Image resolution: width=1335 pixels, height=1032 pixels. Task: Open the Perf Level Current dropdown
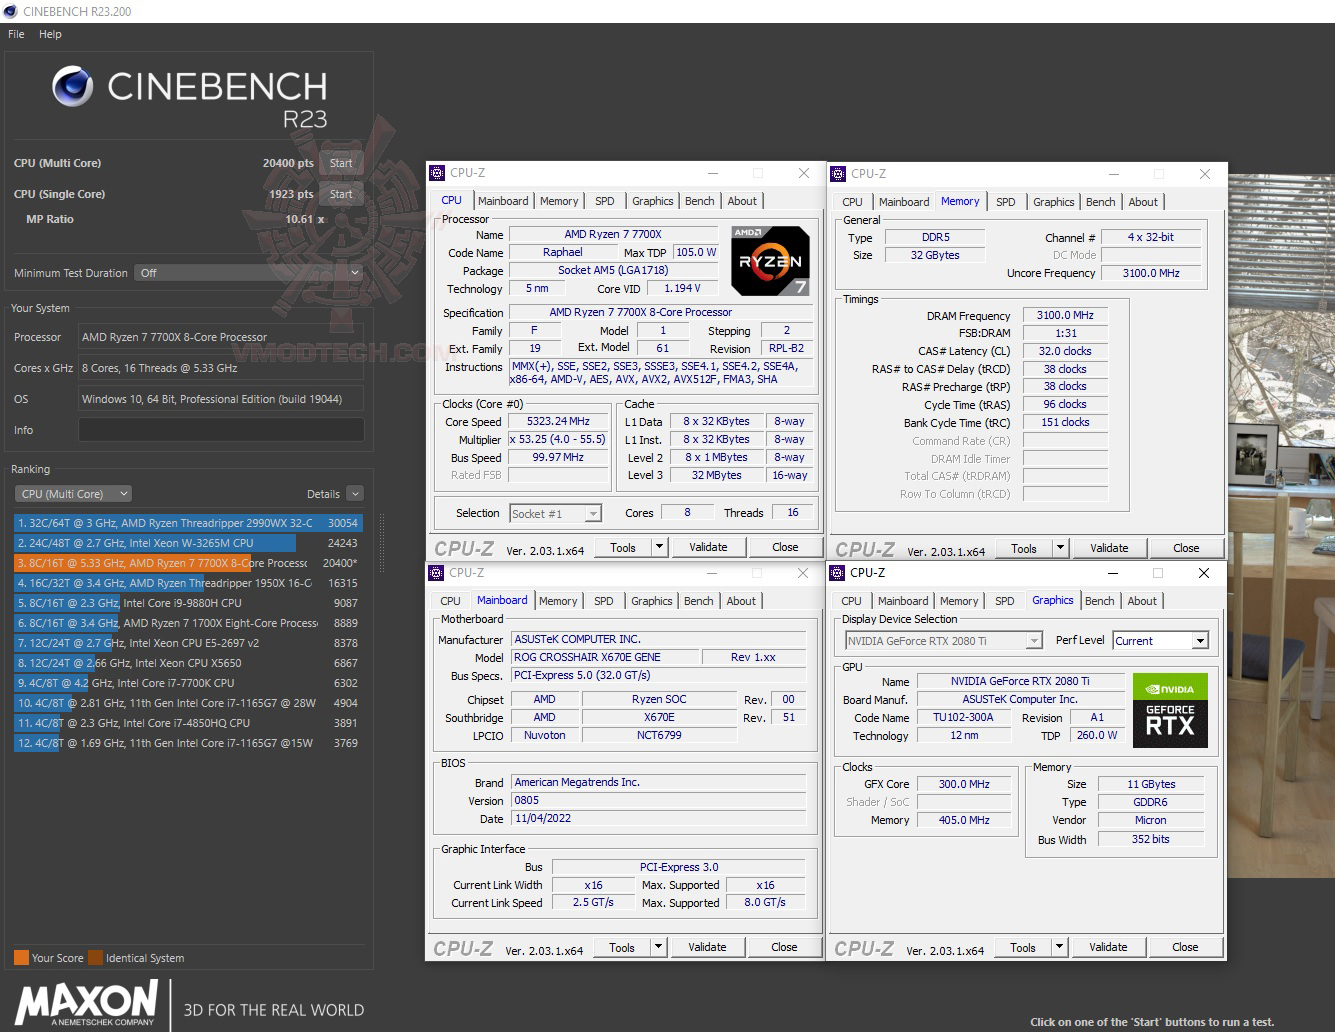(1160, 640)
